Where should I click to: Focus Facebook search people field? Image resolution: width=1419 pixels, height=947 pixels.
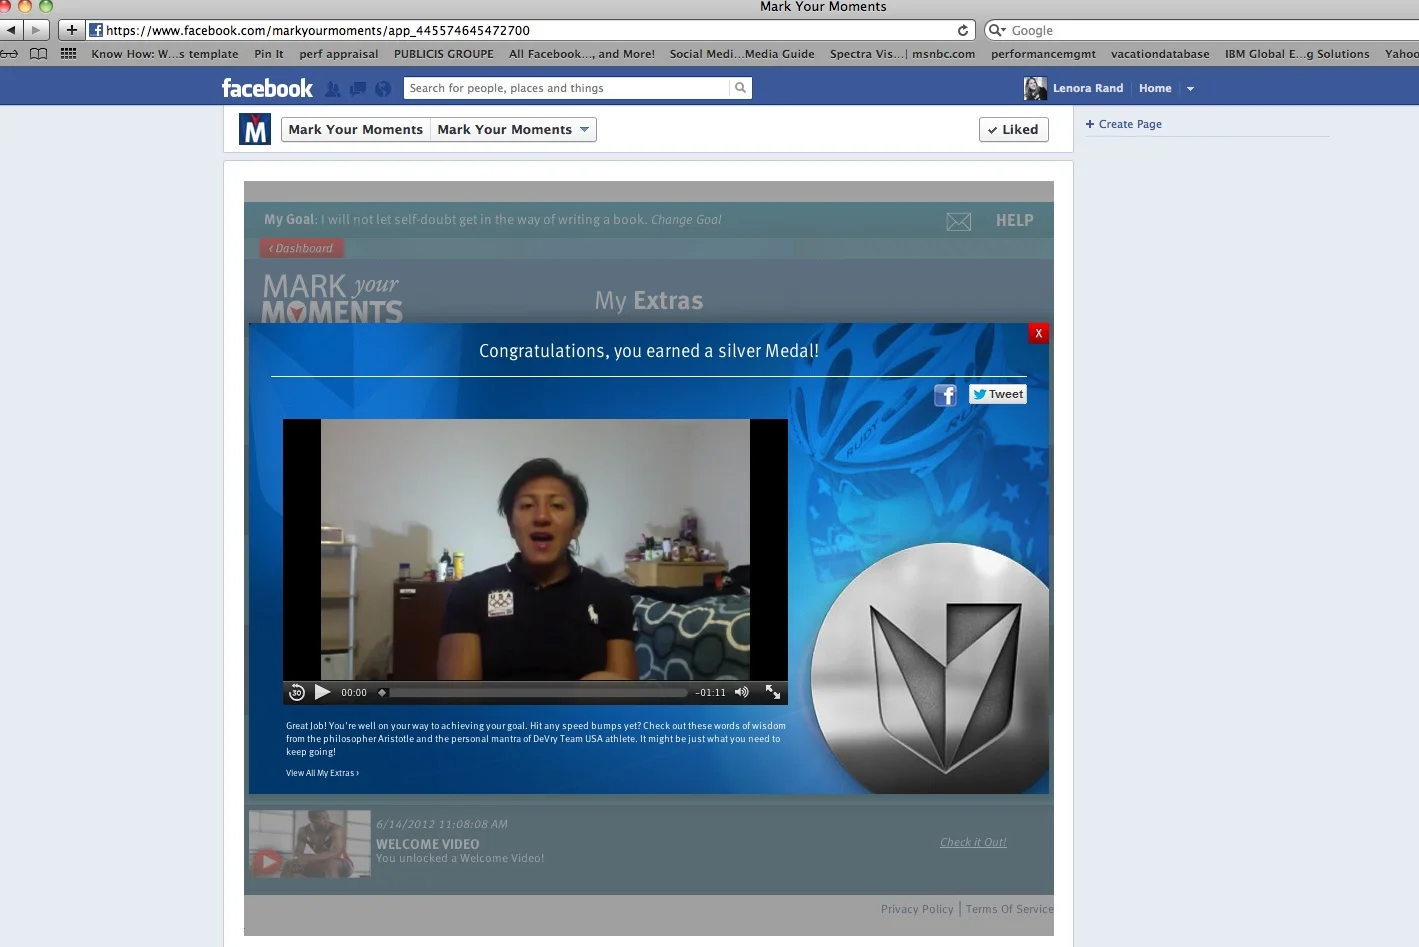coord(567,88)
